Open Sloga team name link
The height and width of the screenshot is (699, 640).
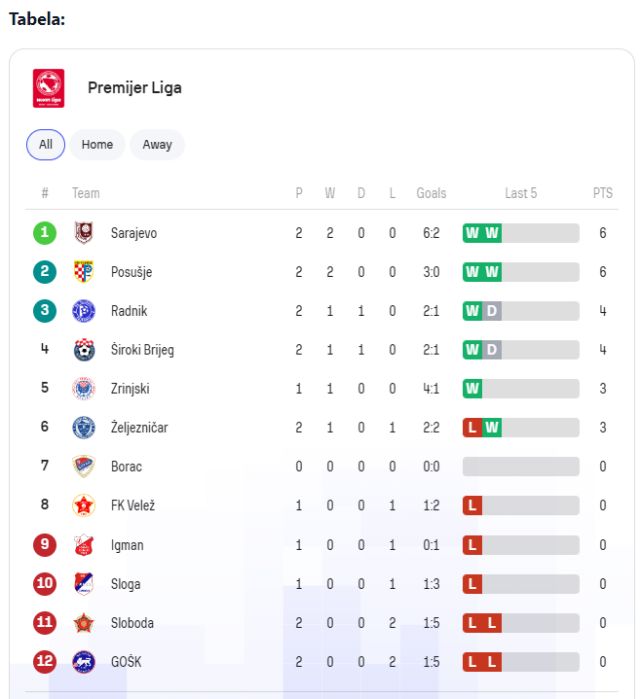point(126,584)
